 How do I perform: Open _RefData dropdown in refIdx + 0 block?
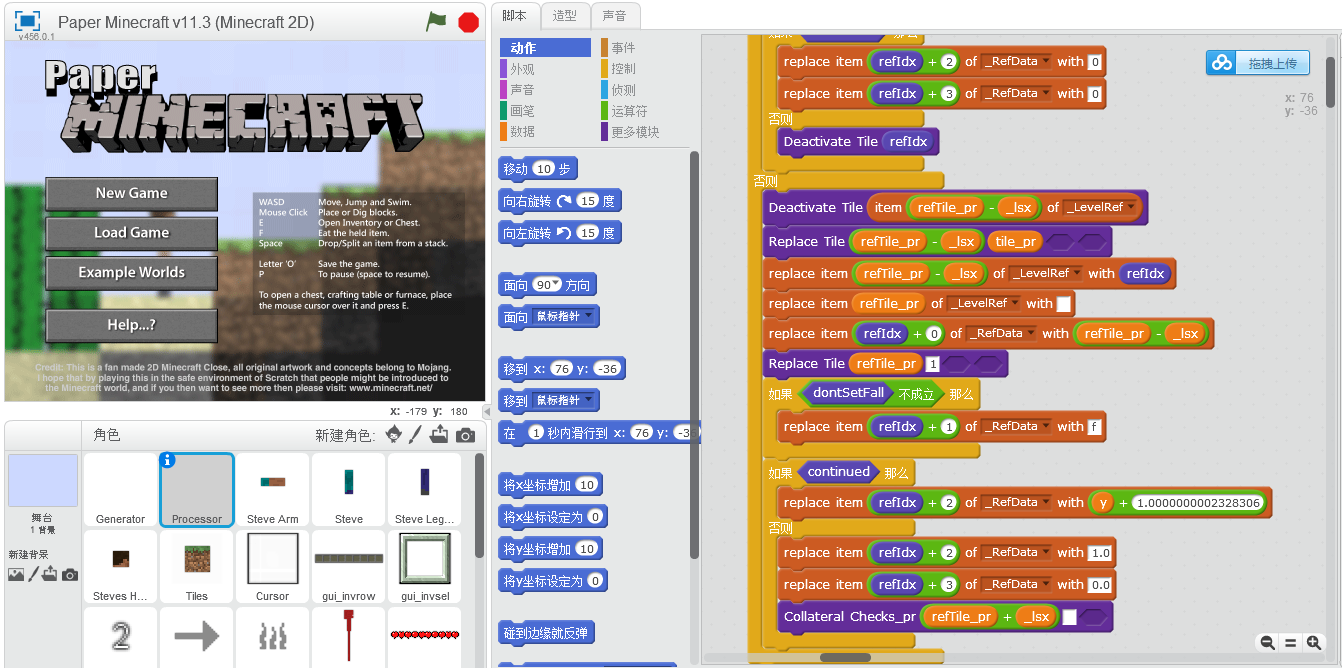click(1030, 333)
